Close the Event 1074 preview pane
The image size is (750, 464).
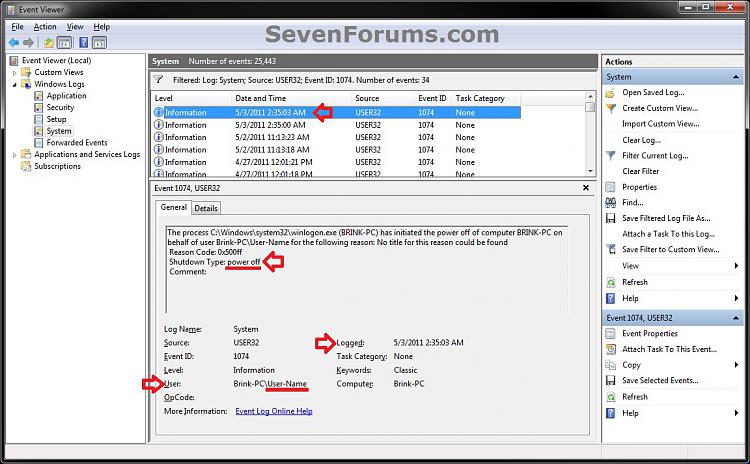(x=586, y=188)
